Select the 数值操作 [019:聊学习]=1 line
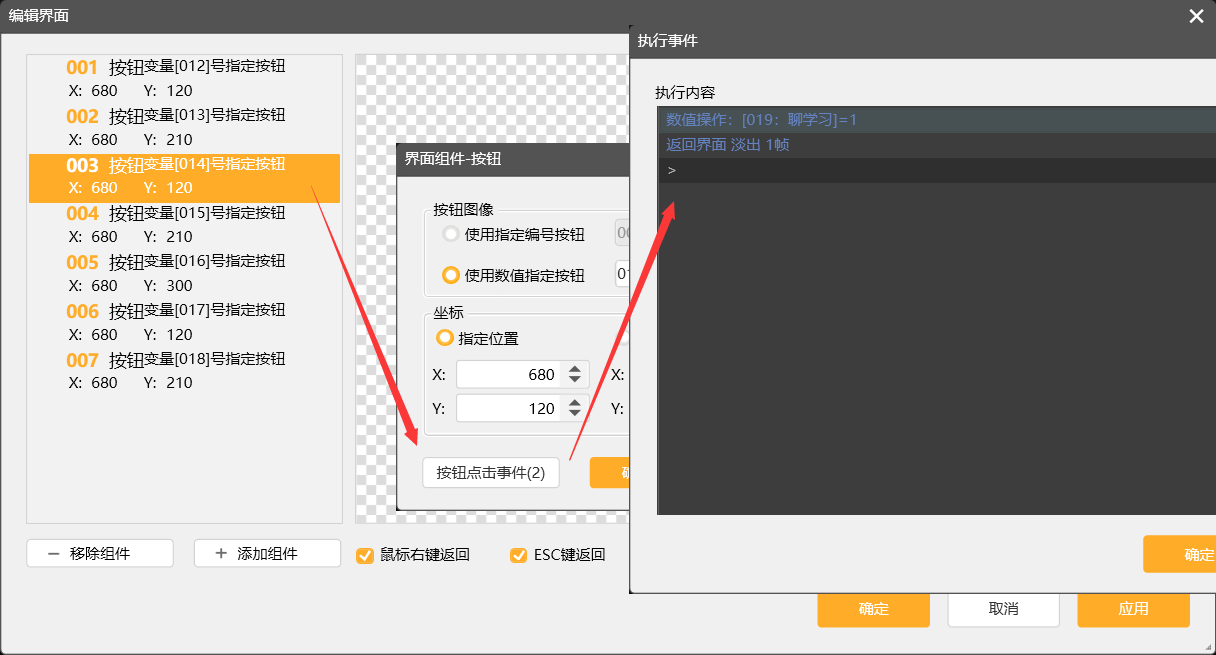This screenshot has height=655, width=1216. click(762, 120)
